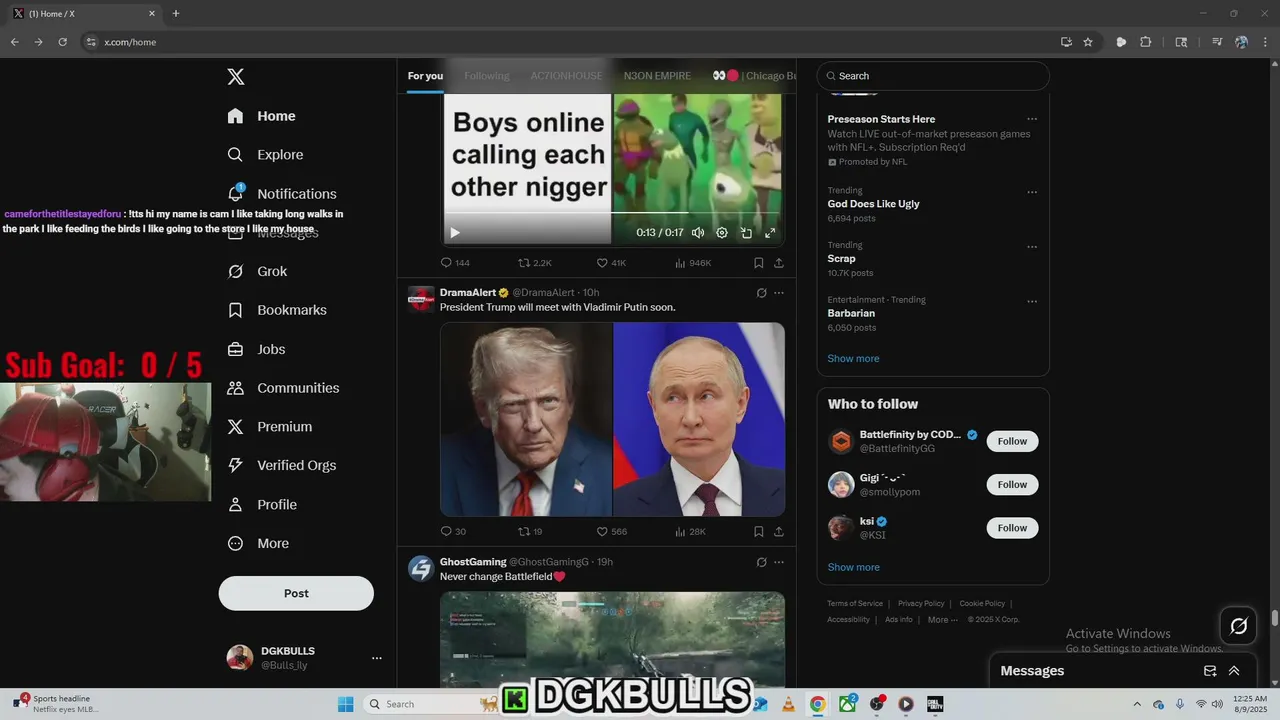This screenshot has width=1280, height=720.
Task: Open options for God Does Like Ugly trend
Action: pyautogui.click(x=1032, y=192)
